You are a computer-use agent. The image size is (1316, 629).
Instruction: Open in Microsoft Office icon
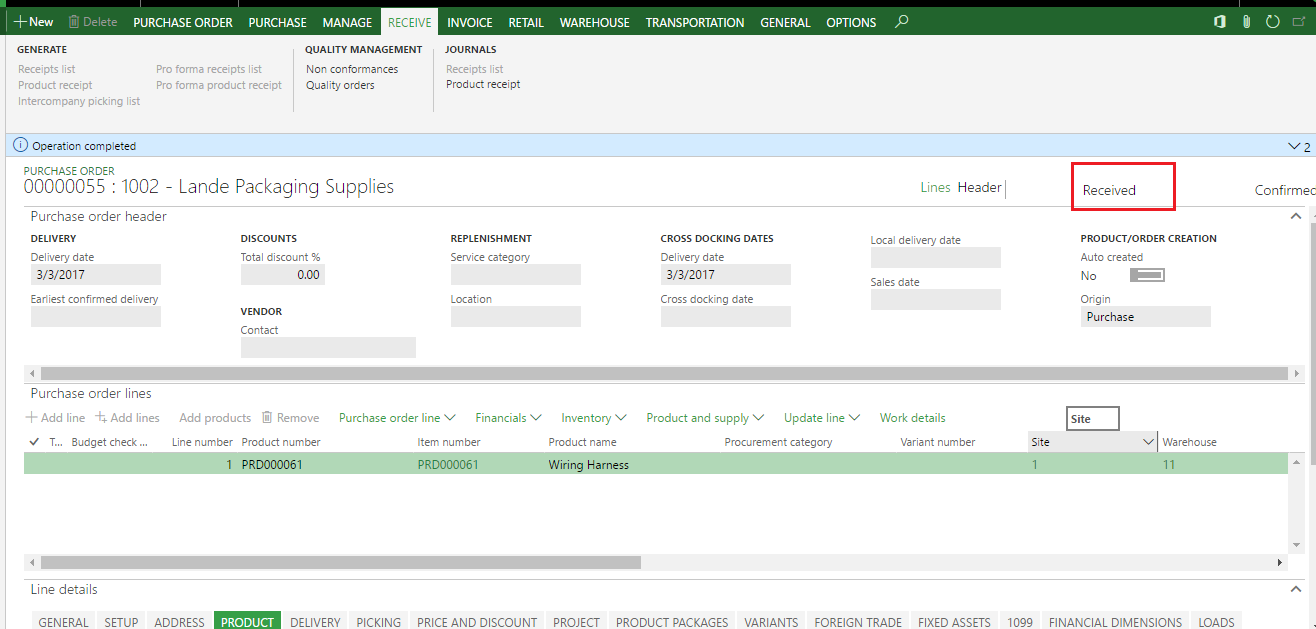(1220, 22)
